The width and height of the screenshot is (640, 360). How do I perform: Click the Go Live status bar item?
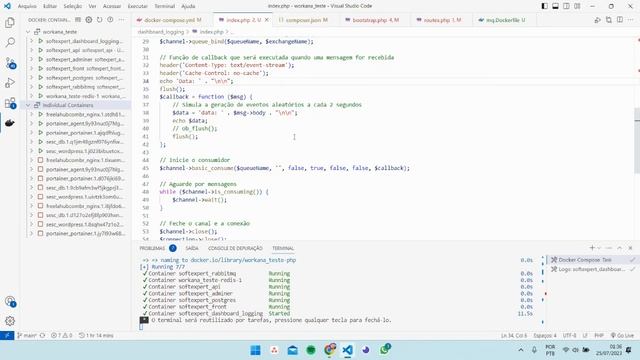click(x=622, y=336)
